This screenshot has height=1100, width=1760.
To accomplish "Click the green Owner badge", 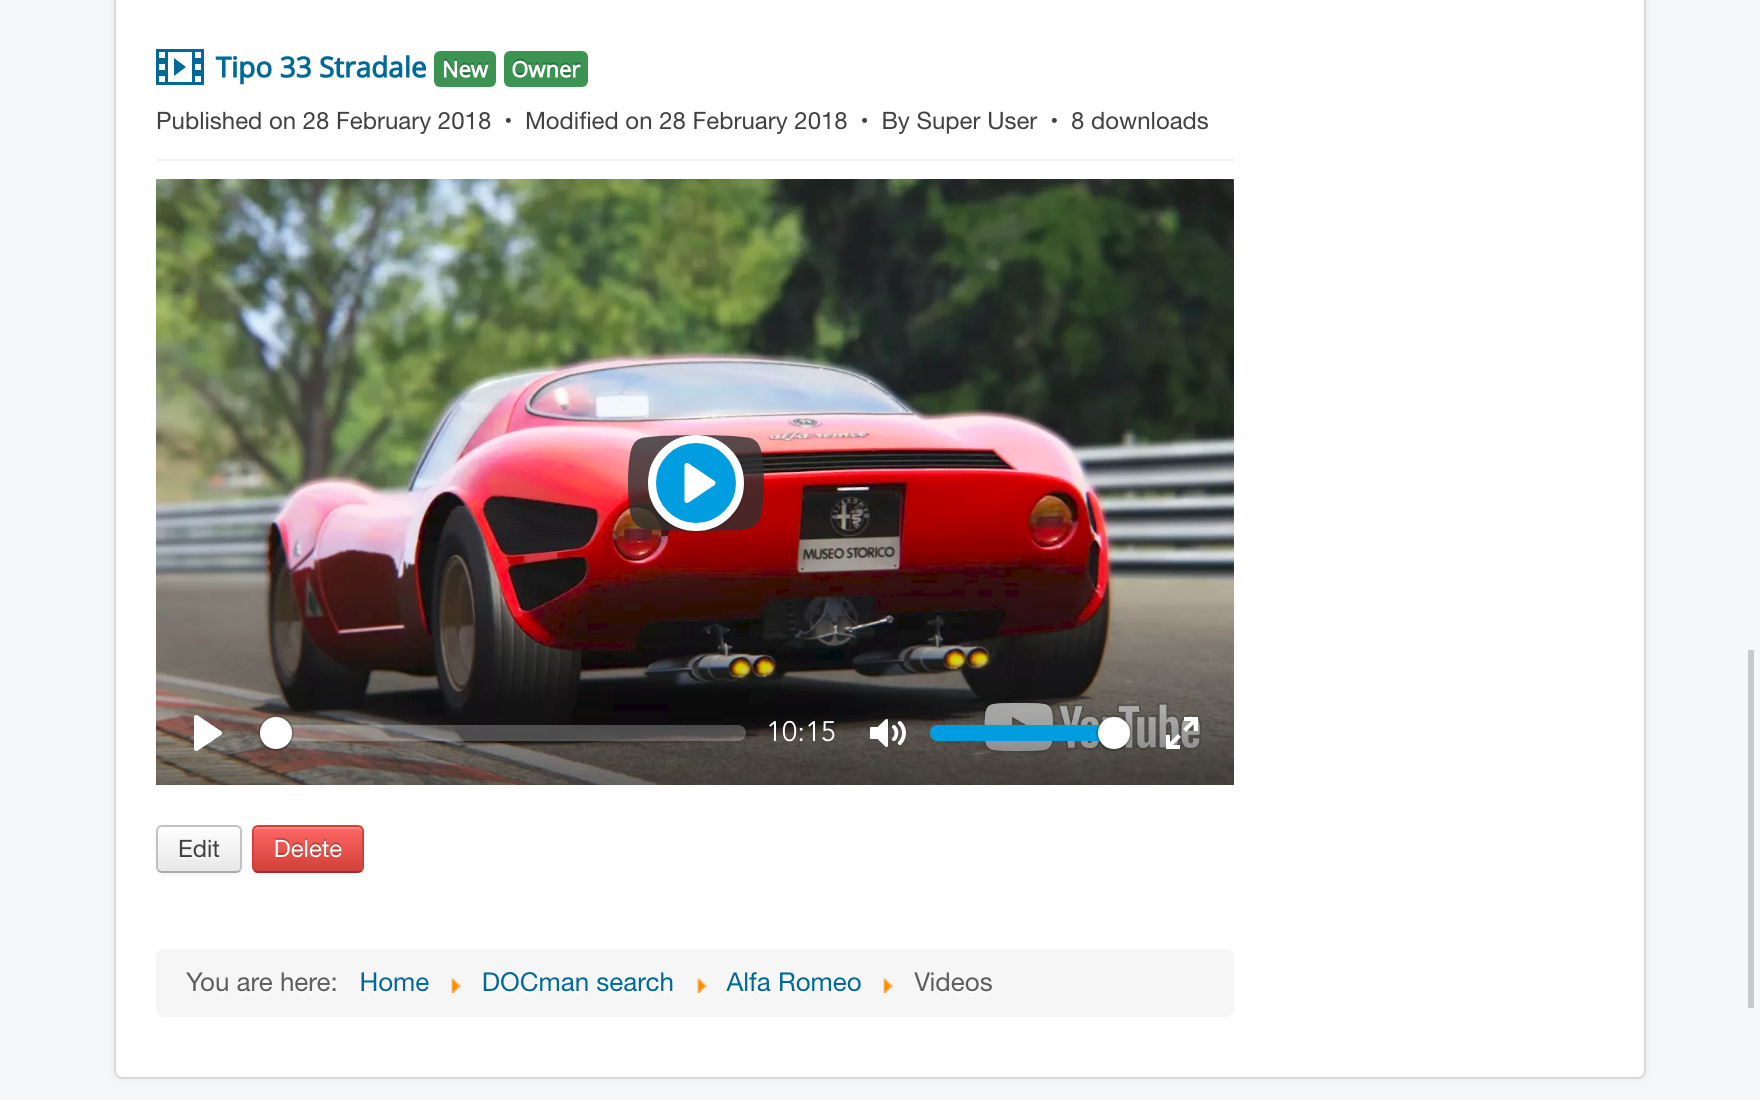I will pyautogui.click(x=545, y=69).
